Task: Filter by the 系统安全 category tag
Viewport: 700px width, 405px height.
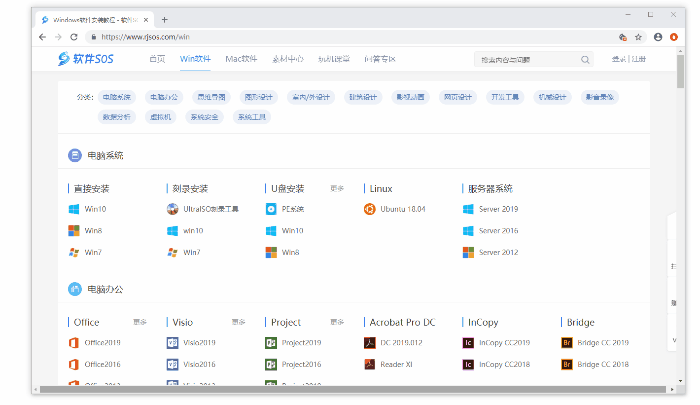Action: click(204, 117)
